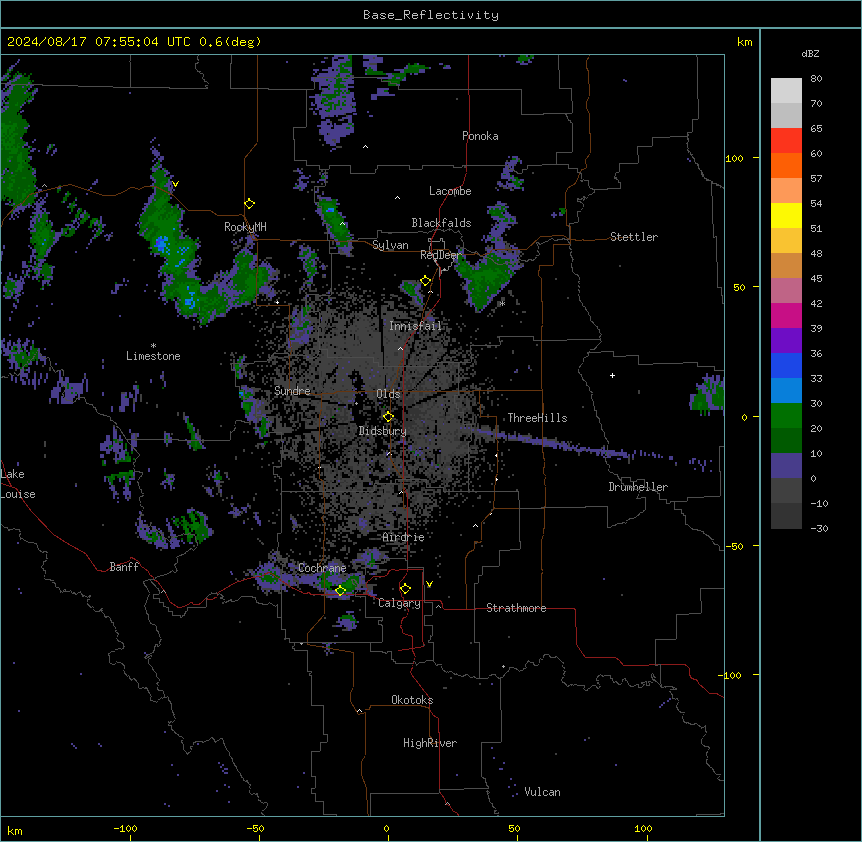Image resolution: width=862 pixels, height=842 pixels.
Task: Select the brown 45–48 dBZ legend swatch
Action: (x=786, y=265)
